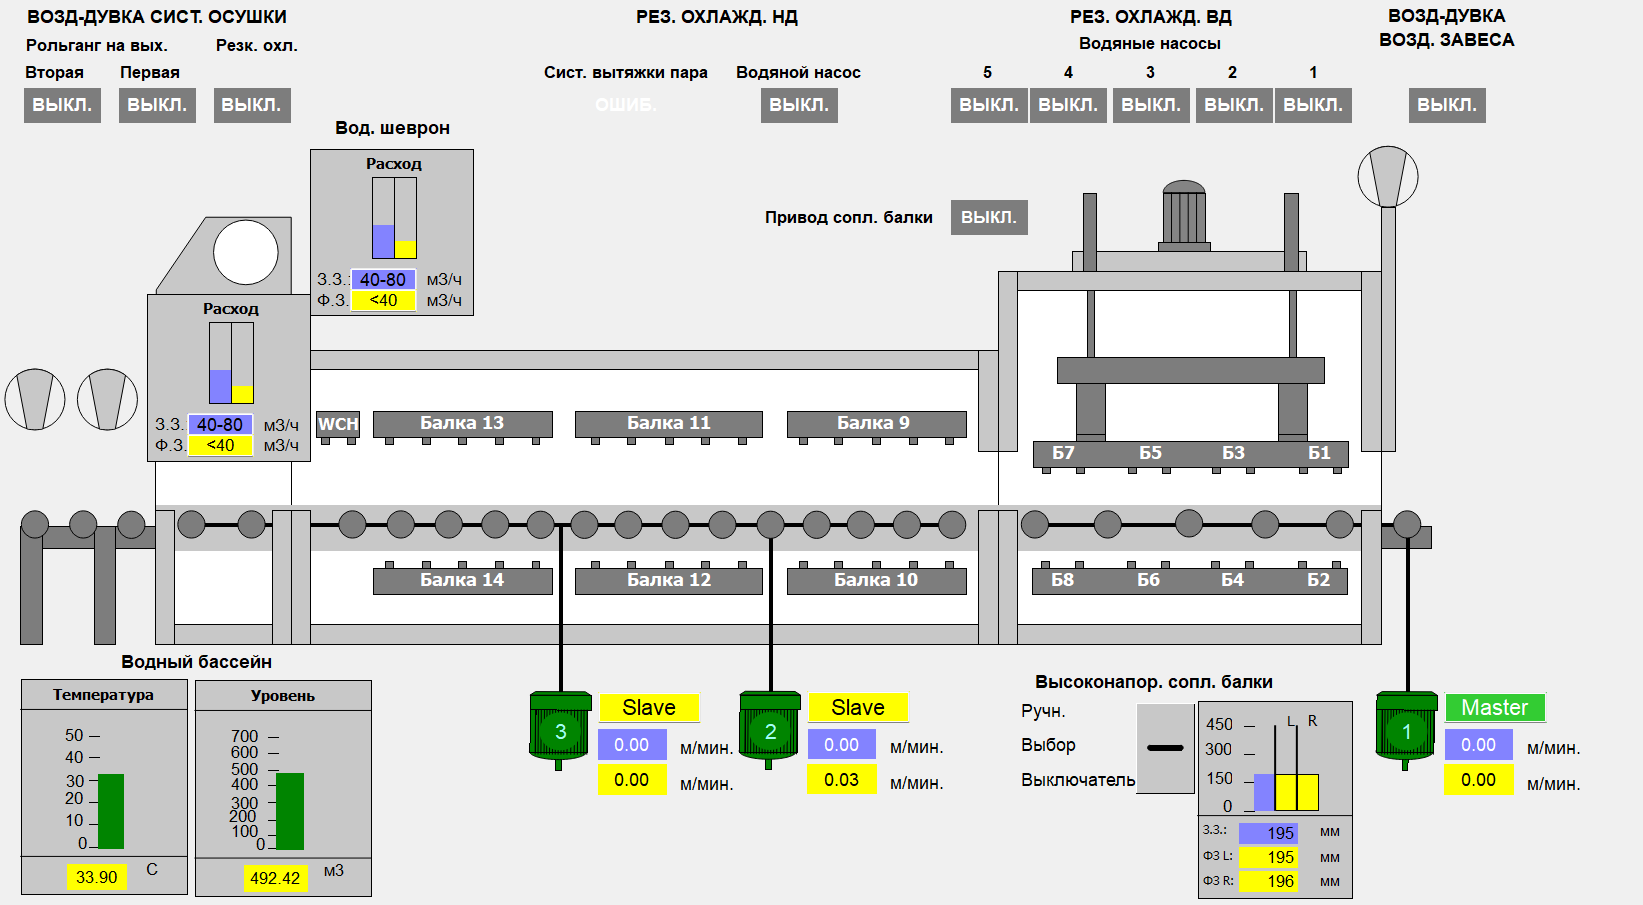Click the blue 195 мм setpoint field
The height and width of the screenshot is (905, 1643).
tap(1267, 833)
